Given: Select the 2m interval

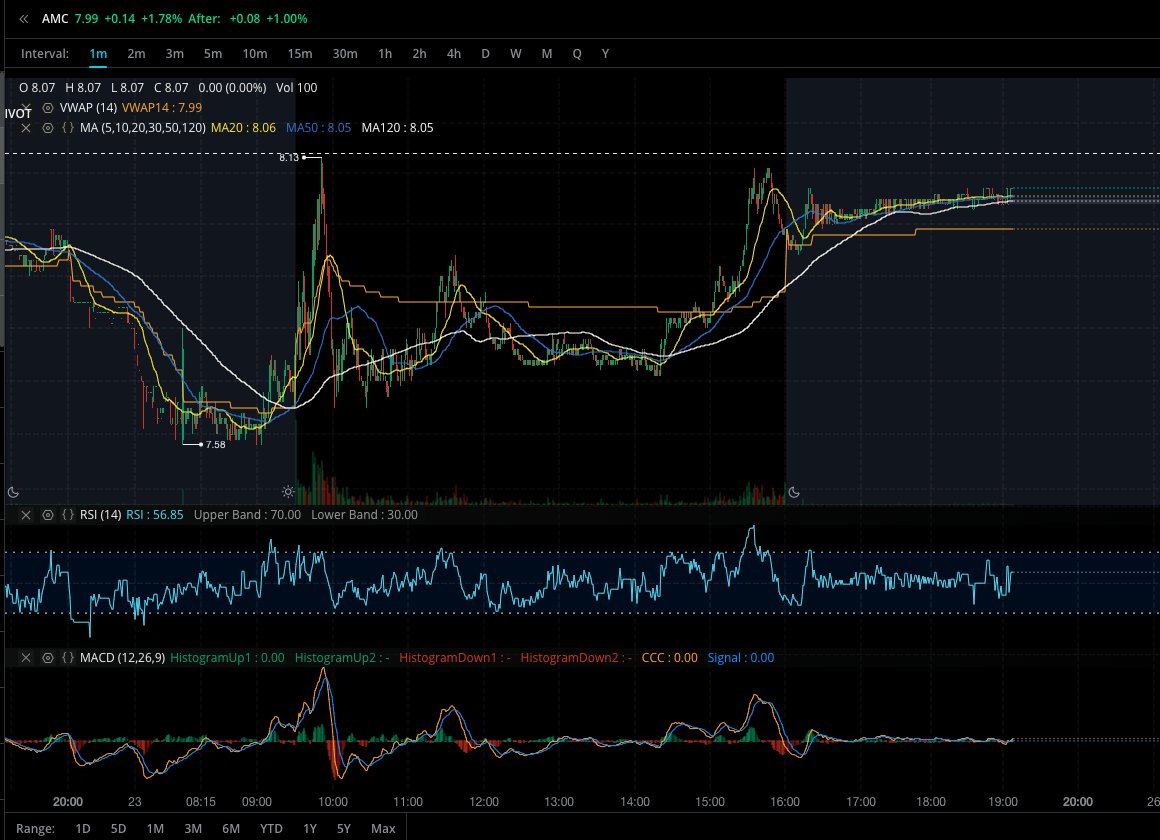Looking at the screenshot, I should coord(136,53).
